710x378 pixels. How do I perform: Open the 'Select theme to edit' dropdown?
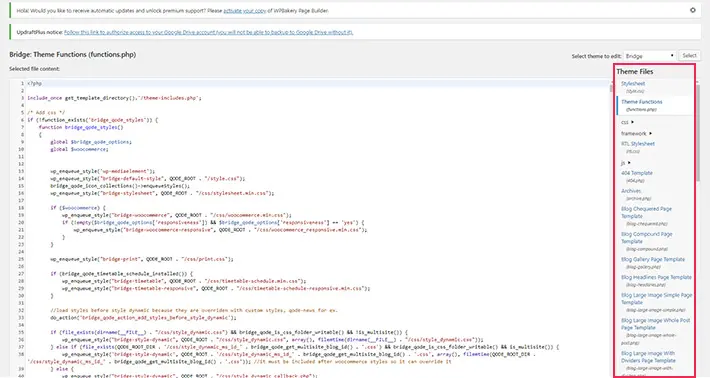coord(649,56)
